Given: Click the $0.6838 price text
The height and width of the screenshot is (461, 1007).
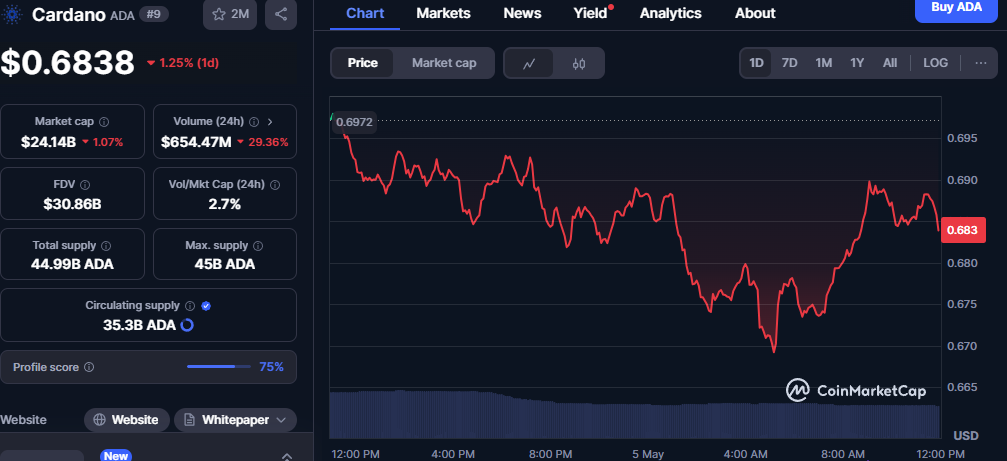Looking at the screenshot, I should [x=67, y=63].
